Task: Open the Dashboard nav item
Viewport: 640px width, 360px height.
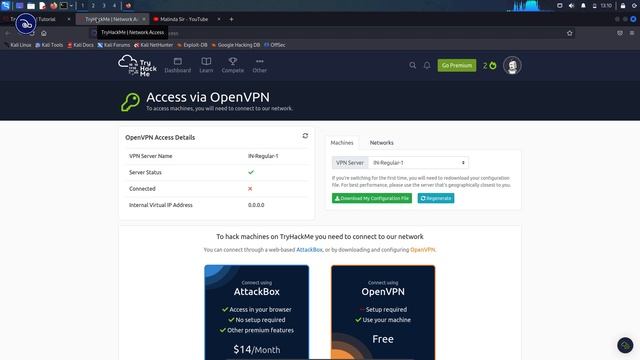Action: [178, 65]
